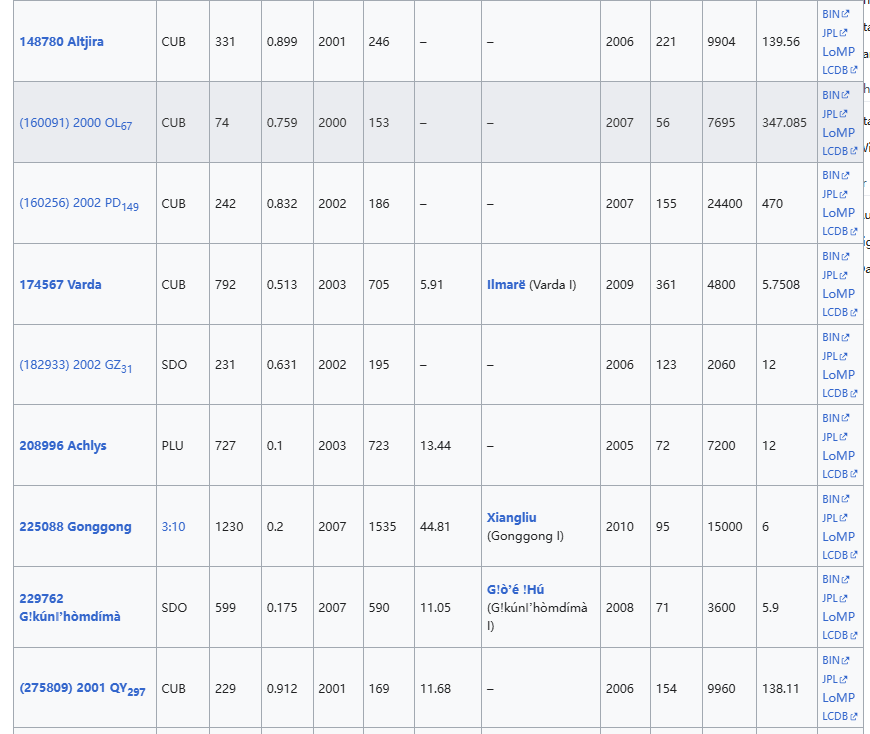Open the 148780 Altjira article link

pyautogui.click(x=61, y=42)
